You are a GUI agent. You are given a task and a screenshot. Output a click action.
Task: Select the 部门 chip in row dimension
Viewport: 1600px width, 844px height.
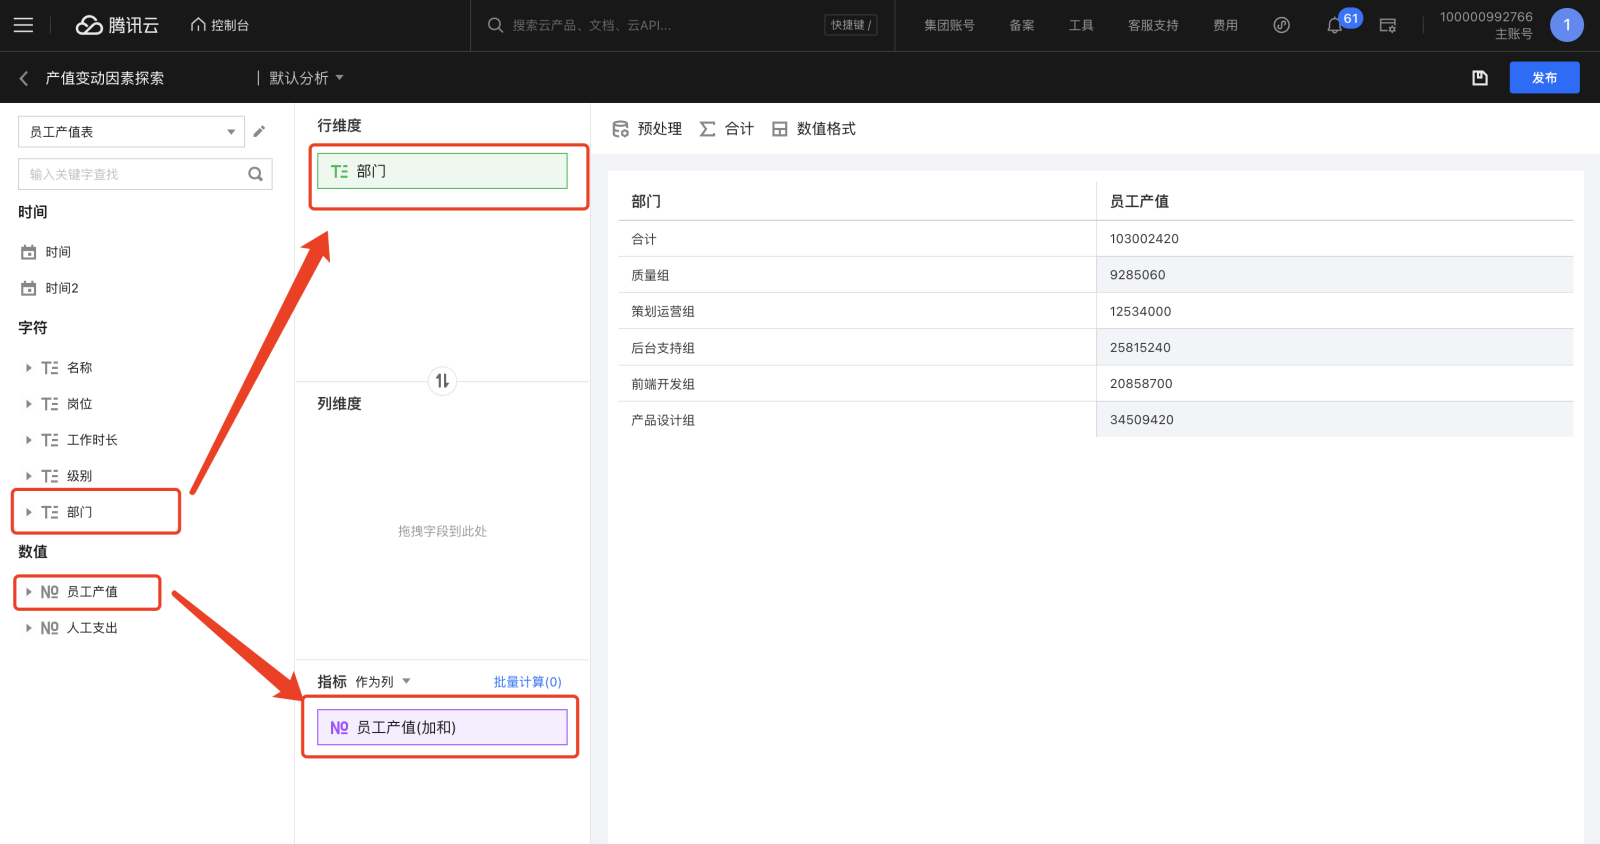[442, 171]
